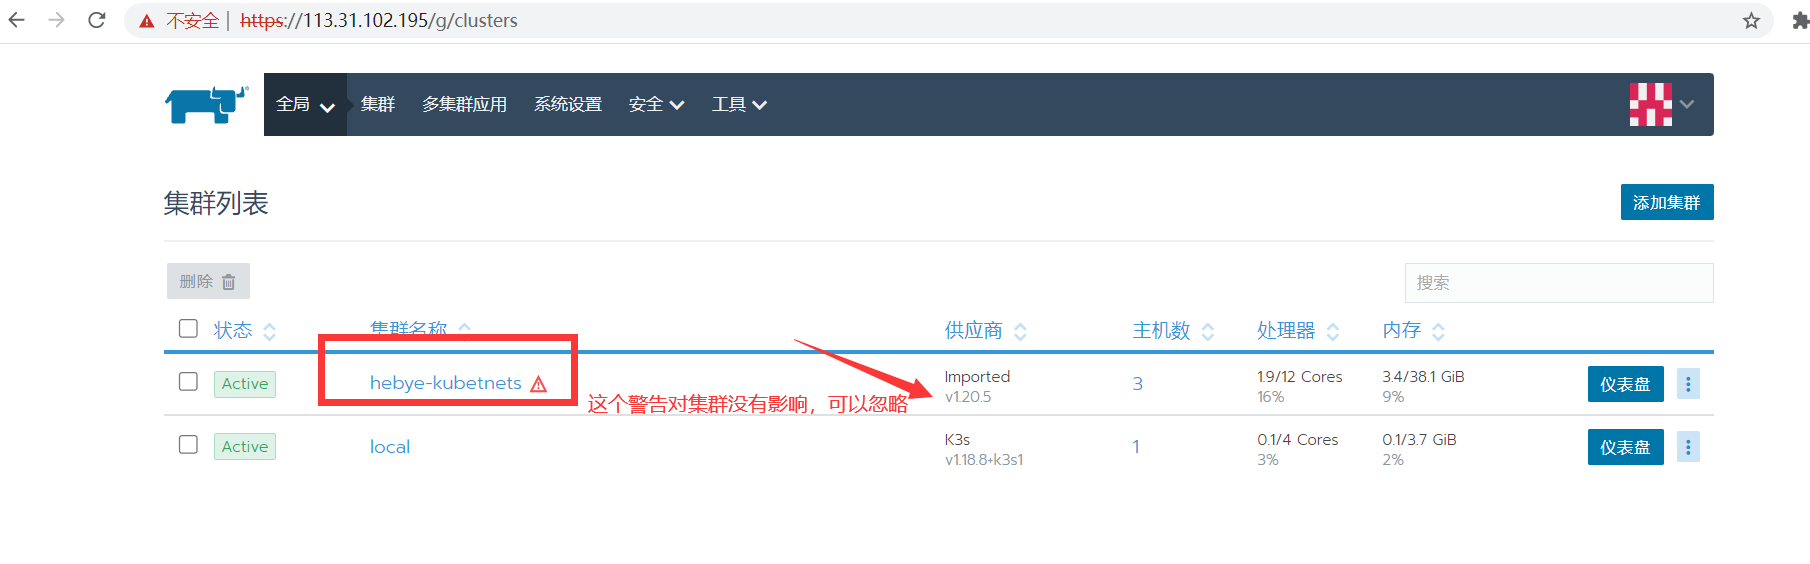Click the 0.1/4 Cores value
1810x564 pixels.
tap(1298, 440)
